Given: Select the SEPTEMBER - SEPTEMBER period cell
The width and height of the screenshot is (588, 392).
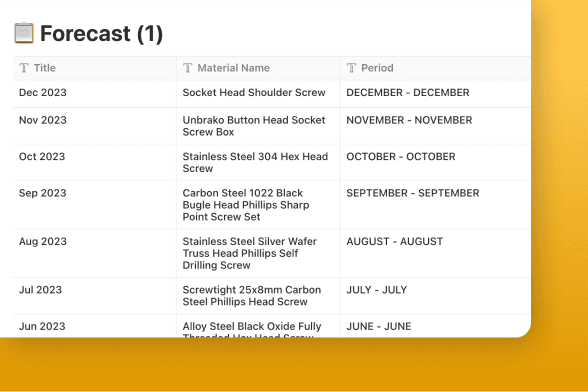Looking at the screenshot, I should pyautogui.click(x=435, y=205).
